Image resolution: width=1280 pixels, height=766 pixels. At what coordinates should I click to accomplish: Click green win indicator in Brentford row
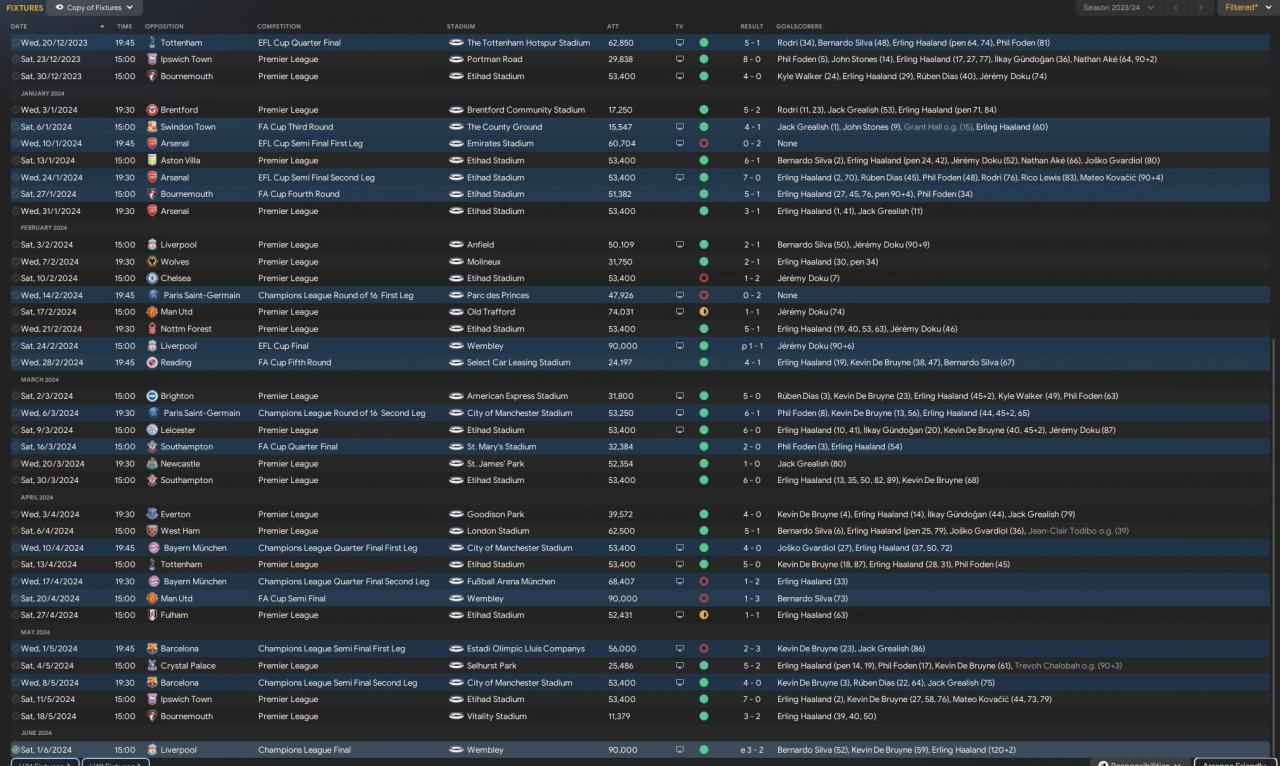(x=704, y=110)
